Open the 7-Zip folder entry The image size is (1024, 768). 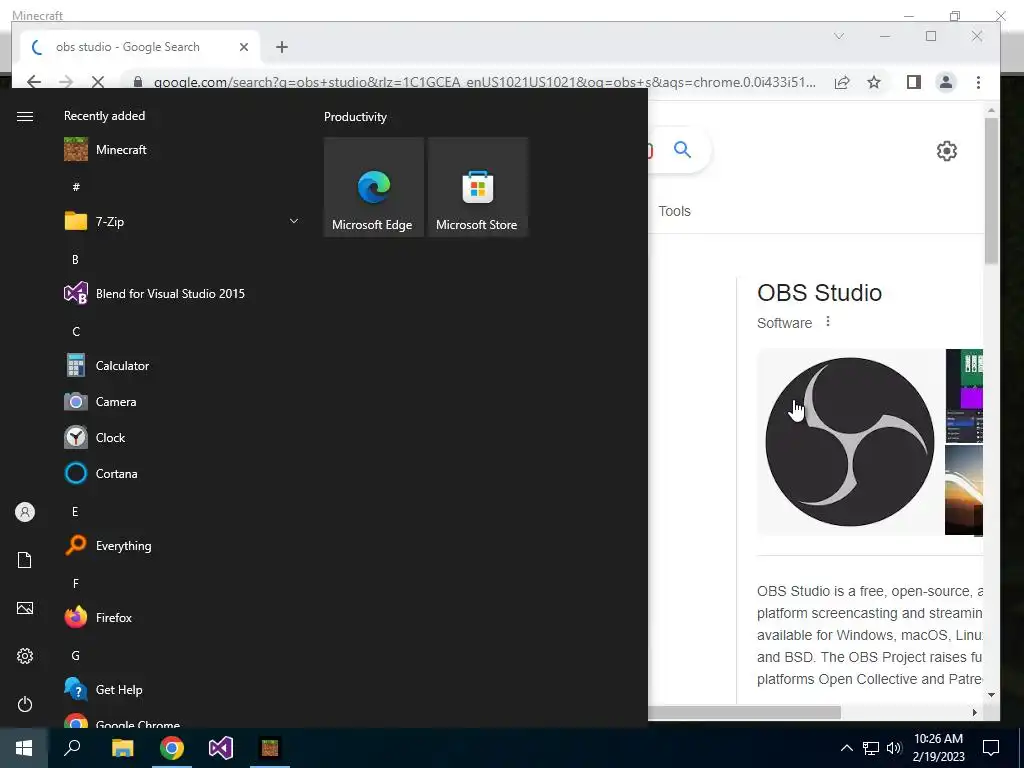[x=183, y=221]
